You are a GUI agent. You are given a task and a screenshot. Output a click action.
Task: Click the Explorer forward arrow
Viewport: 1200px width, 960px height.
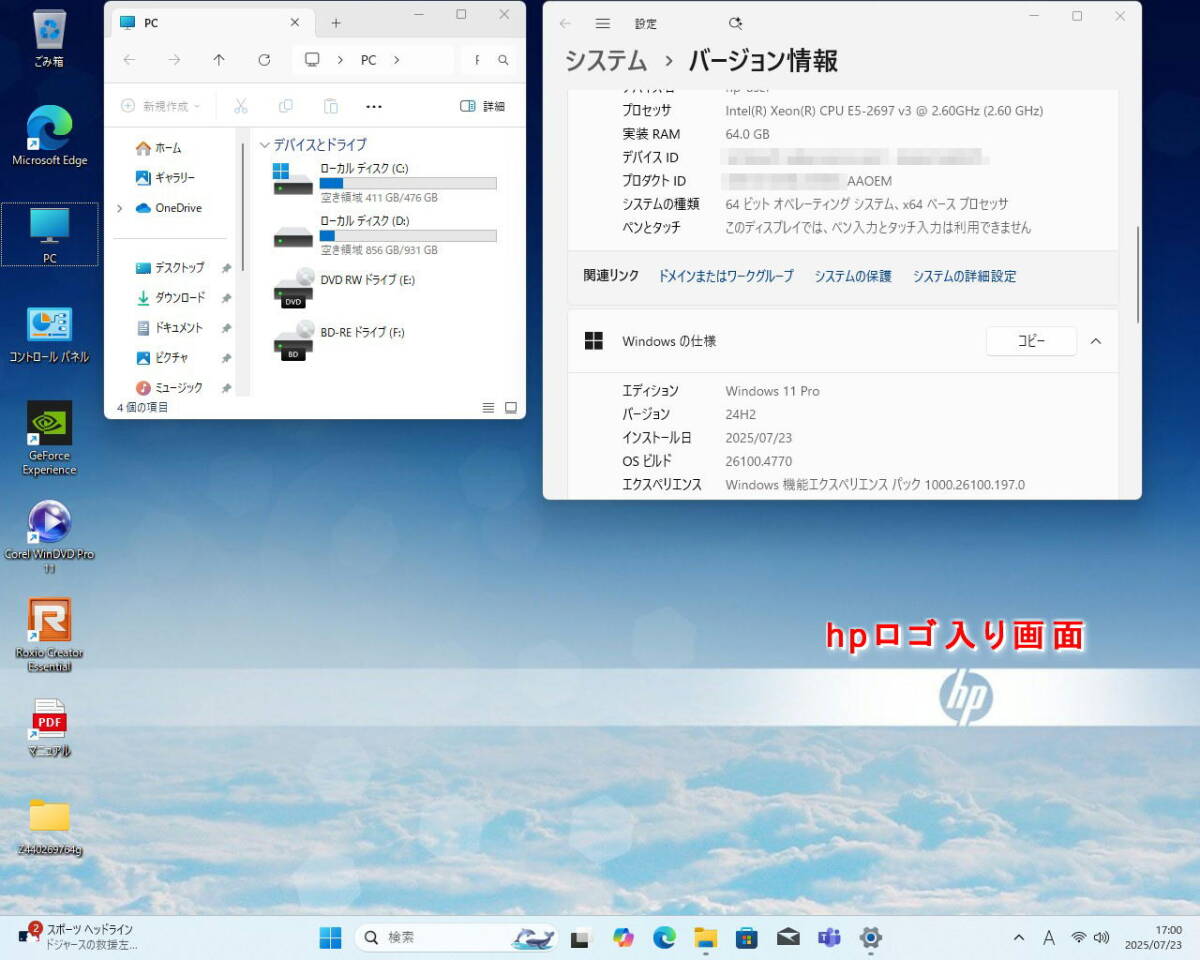click(174, 60)
